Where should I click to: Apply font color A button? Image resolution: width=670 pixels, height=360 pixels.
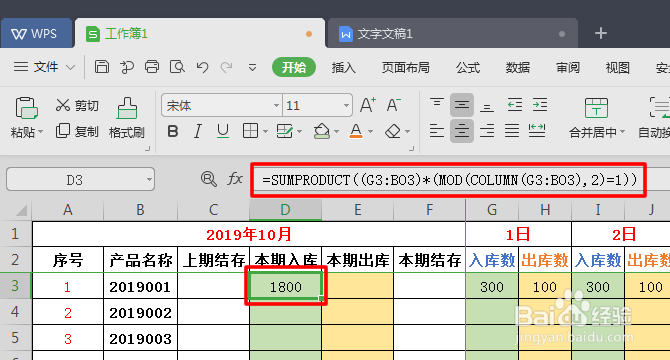pyautogui.click(x=356, y=131)
